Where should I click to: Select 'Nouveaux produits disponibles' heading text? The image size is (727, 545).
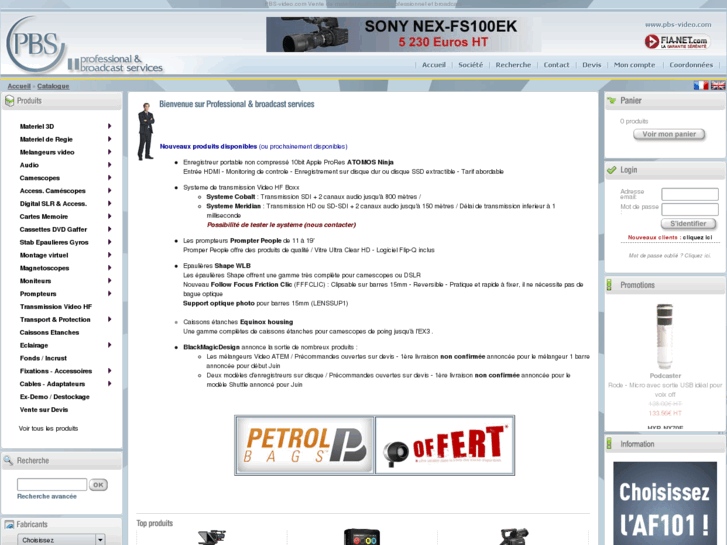[208, 147]
